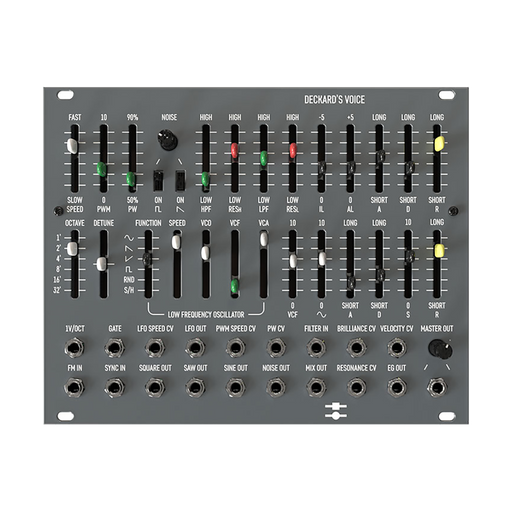Click the NOISE OUT jack
The height and width of the screenshot is (512, 512).
click(276, 387)
